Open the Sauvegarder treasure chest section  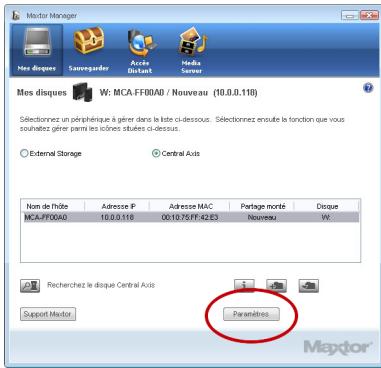[x=89, y=50]
